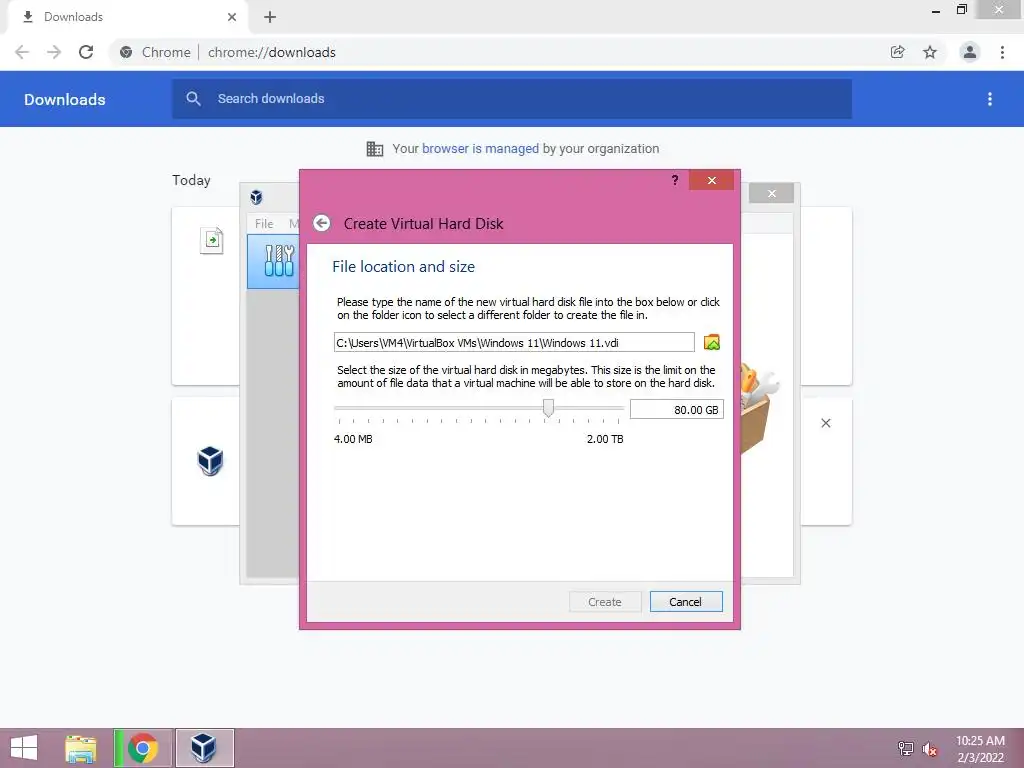Open the 'browser is managed' link
Screen dimensions: 1024x768
(480, 148)
